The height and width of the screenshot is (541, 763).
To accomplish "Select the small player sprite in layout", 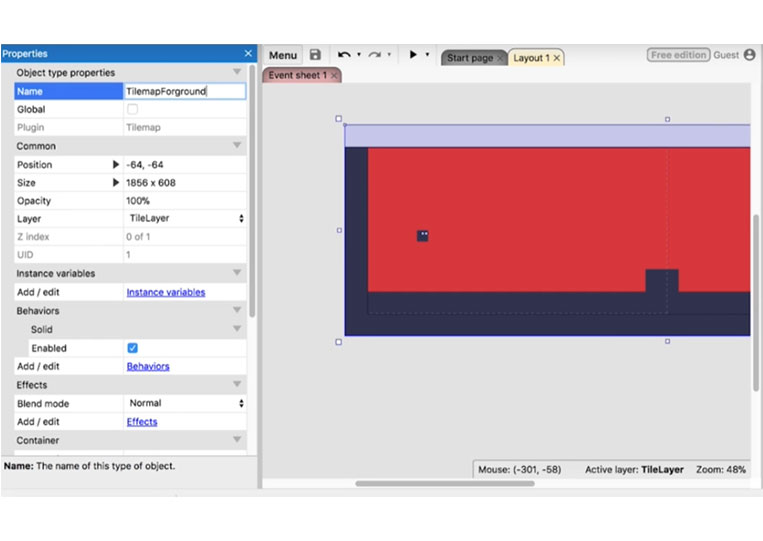I will click(422, 236).
